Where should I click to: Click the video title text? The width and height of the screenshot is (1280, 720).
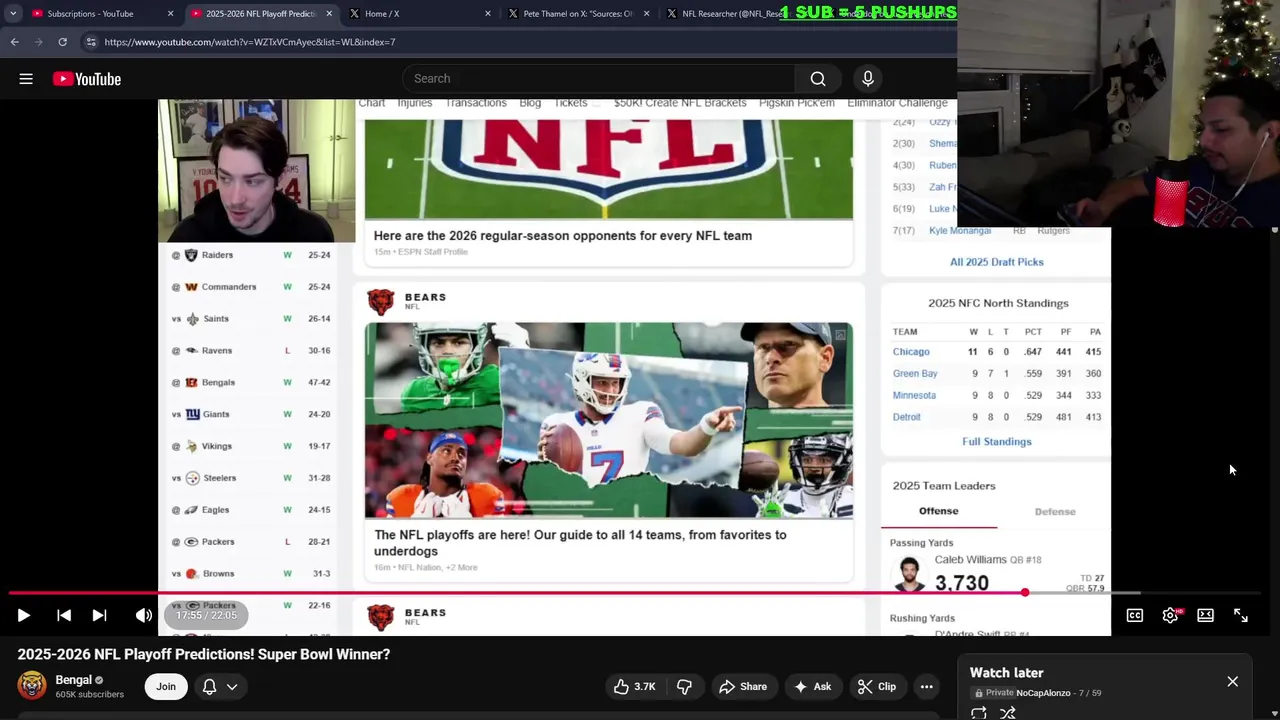[x=204, y=654]
